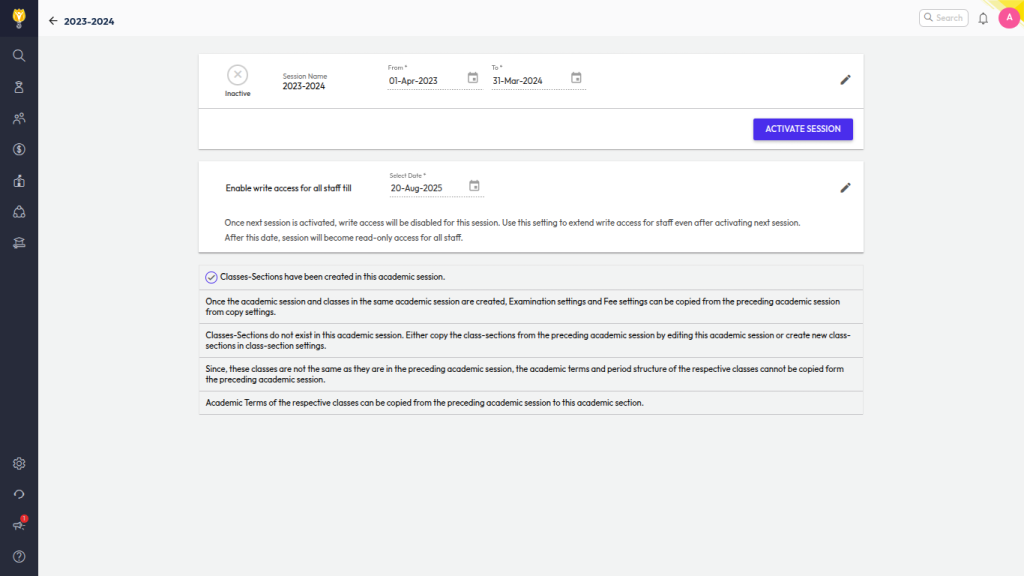The height and width of the screenshot is (576, 1024).
Task: Open search from the left sidebar
Action: (x=19, y=56)
